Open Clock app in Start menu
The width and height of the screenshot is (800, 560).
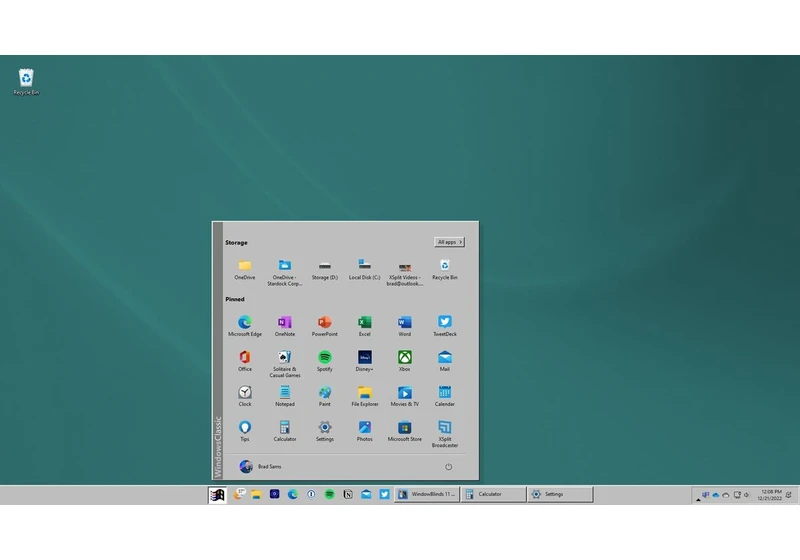(245, 396)
